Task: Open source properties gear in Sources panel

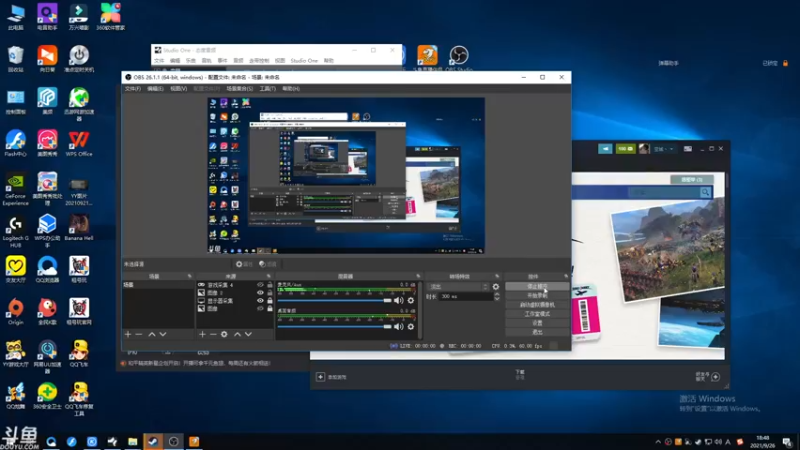Action: pyautogui.click(x=224, y=334)
